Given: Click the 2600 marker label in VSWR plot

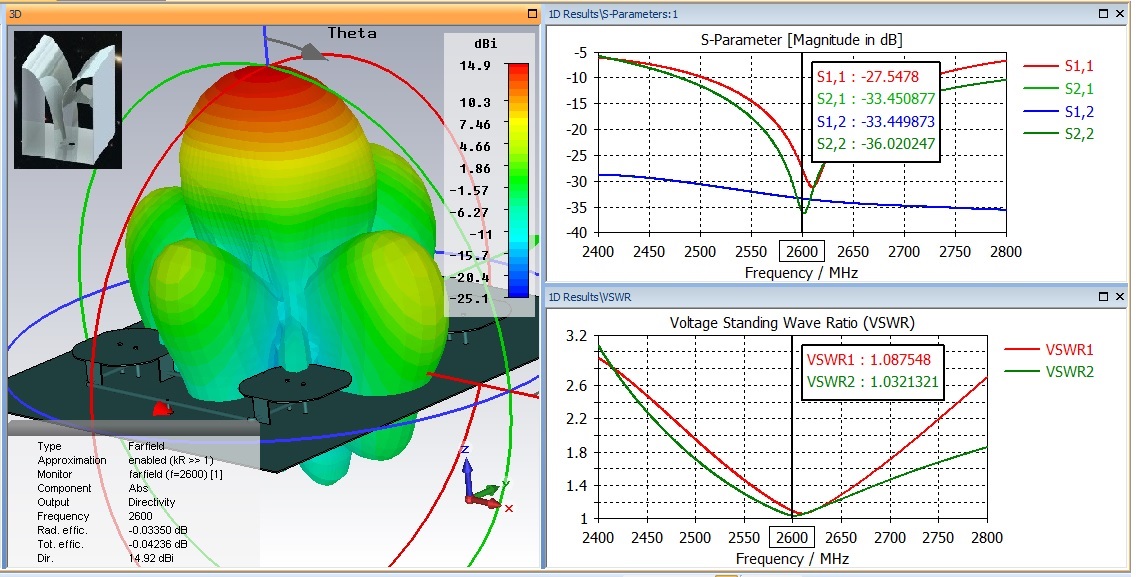Looking at the screenshot, I should pos(792,538).
